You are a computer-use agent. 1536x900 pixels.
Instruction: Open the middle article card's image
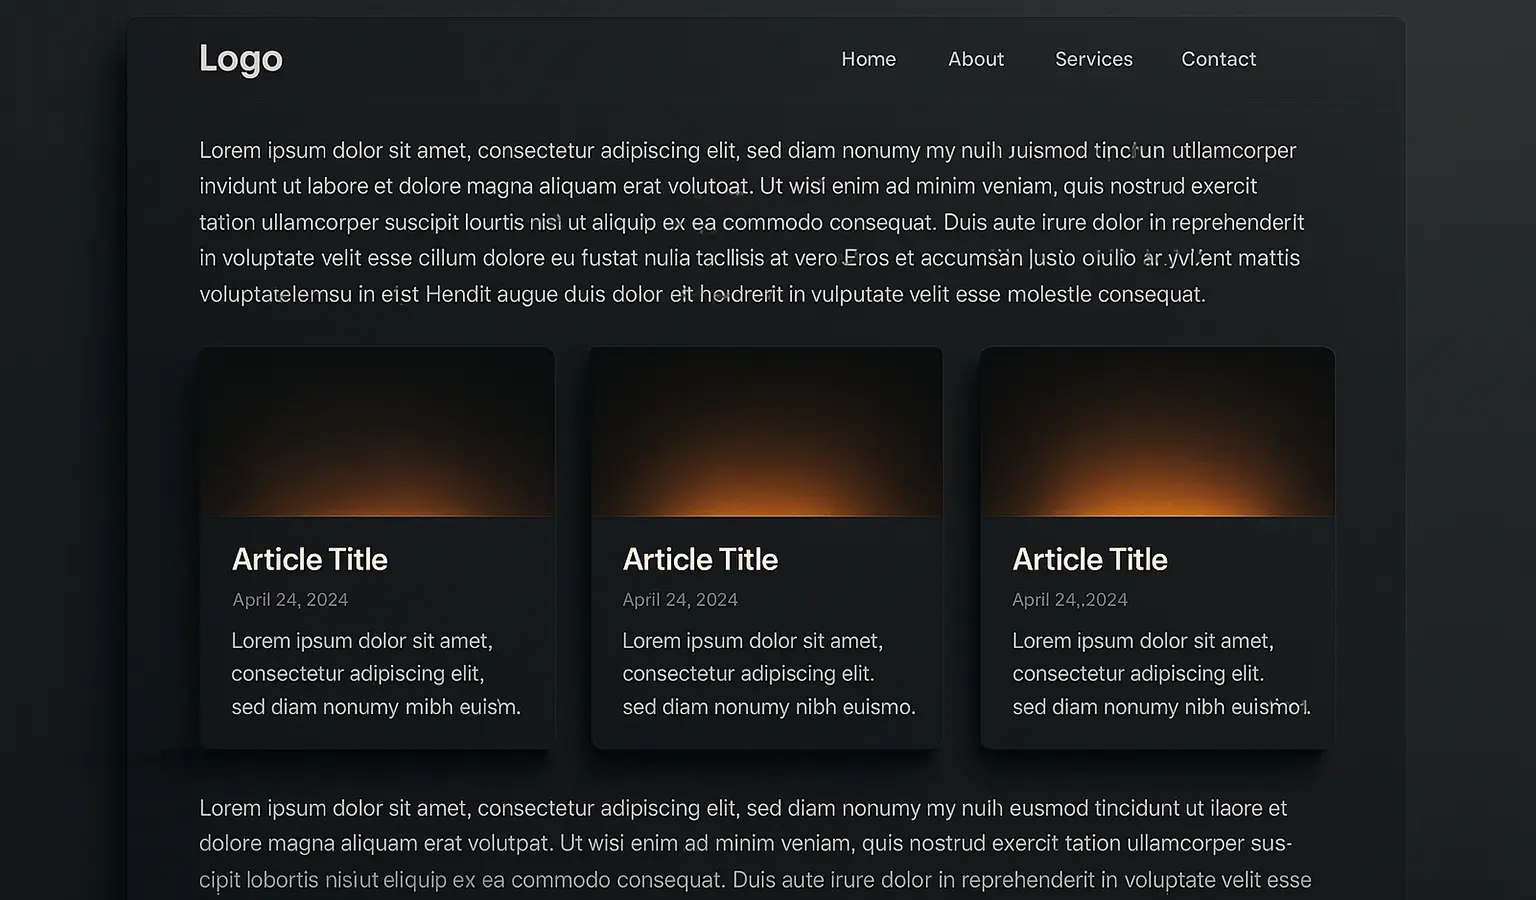(x=767, y=432)
